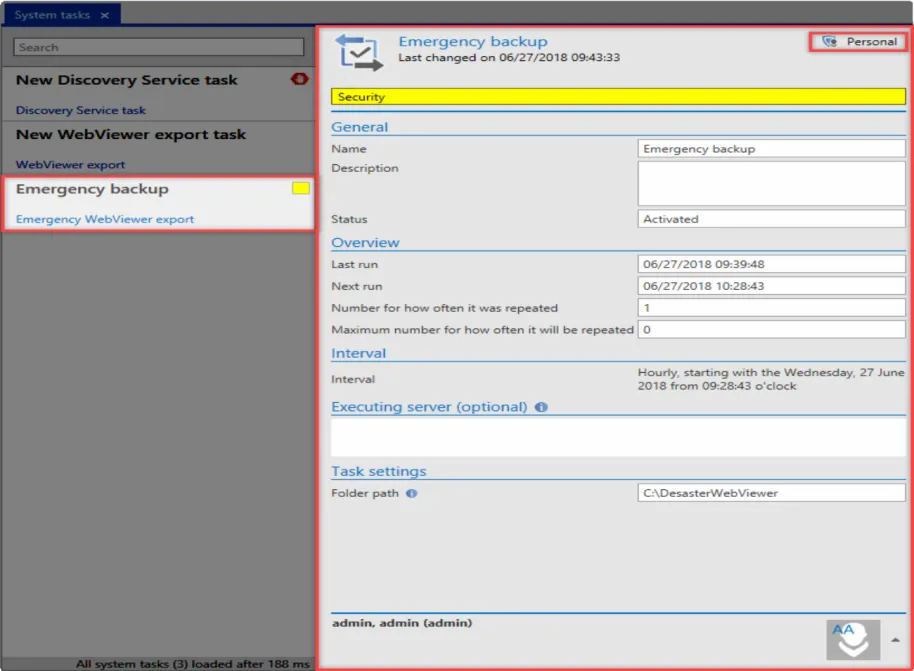Click the empty Description text area

771,184
